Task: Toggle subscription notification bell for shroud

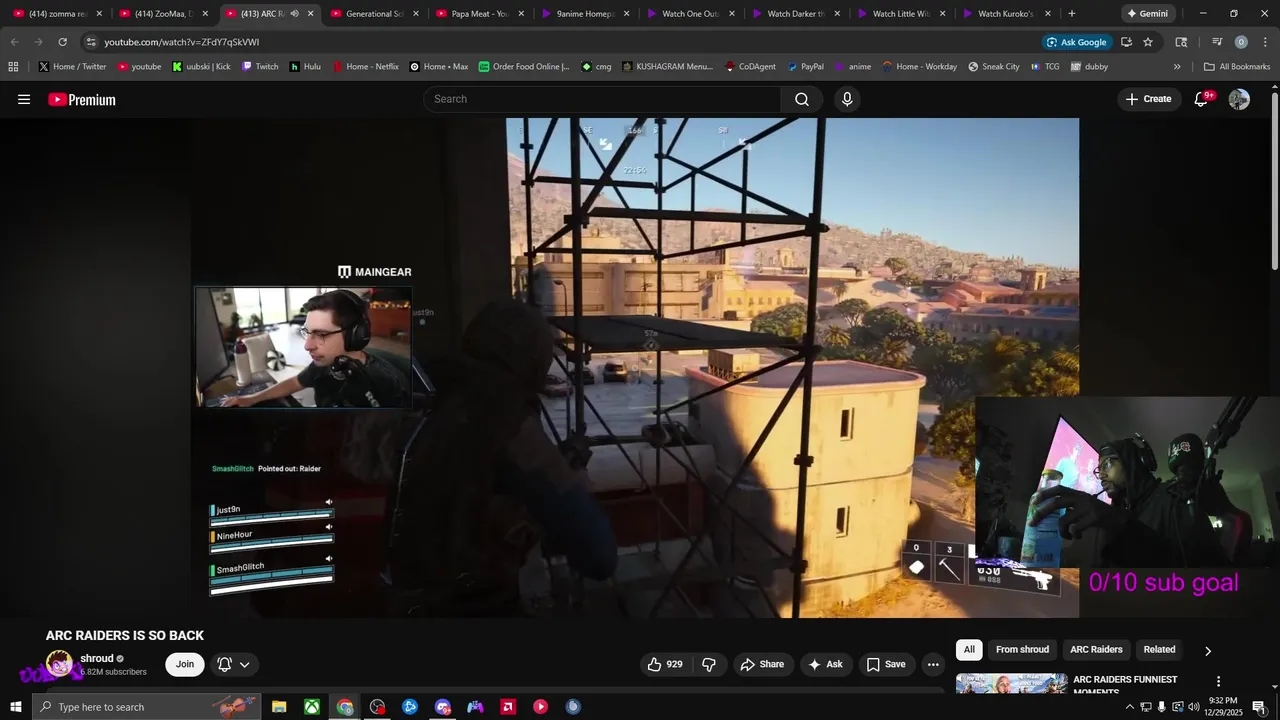Action: [236, 664]
